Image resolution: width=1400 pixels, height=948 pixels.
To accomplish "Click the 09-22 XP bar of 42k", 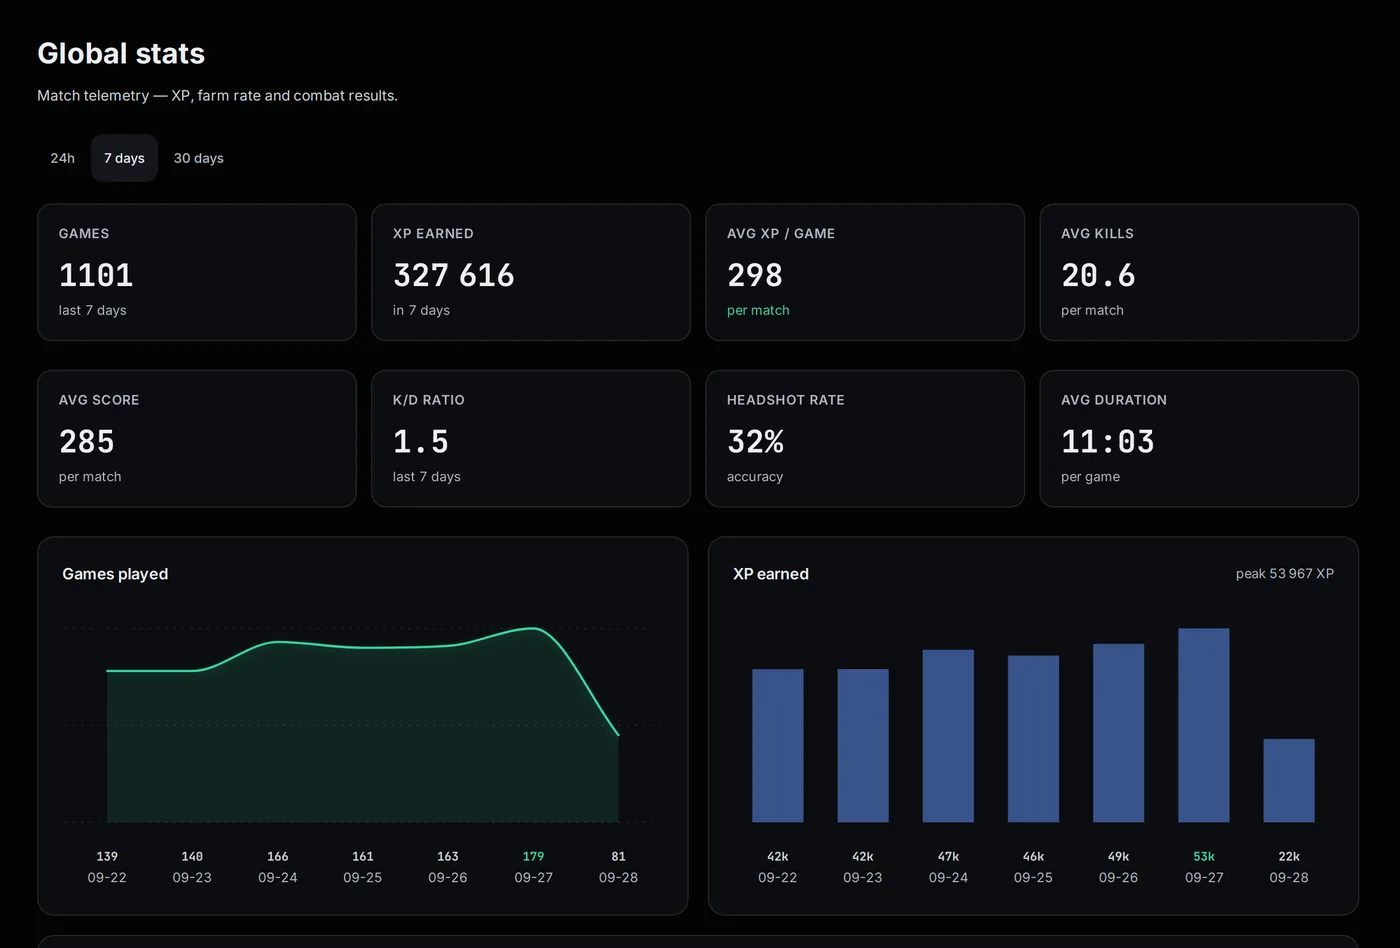I will 778,745.
